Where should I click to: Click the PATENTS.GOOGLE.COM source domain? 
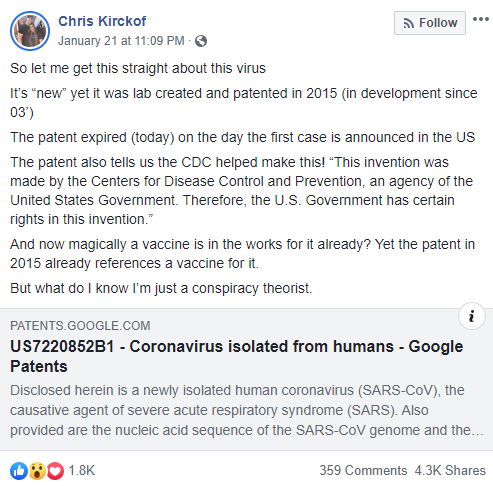coord(80,326)
